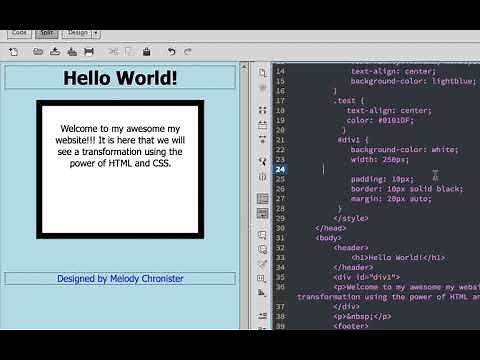Switch to Code view
This screenshot has height=360, width=480.
[x=19, y=33]
